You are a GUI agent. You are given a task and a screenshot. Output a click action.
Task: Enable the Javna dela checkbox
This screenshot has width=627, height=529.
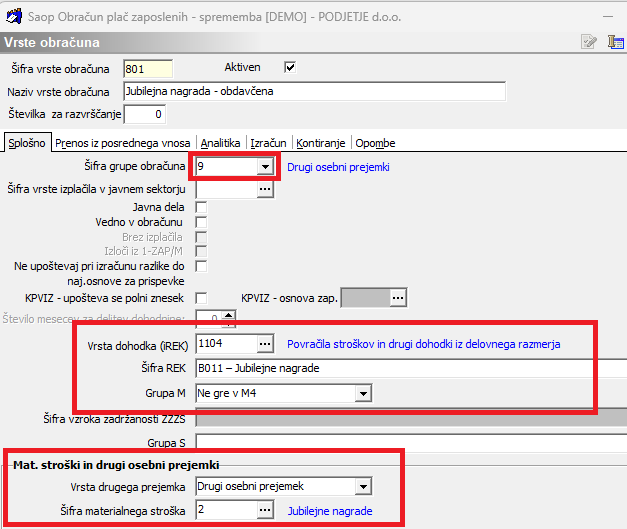coord(201,207)
